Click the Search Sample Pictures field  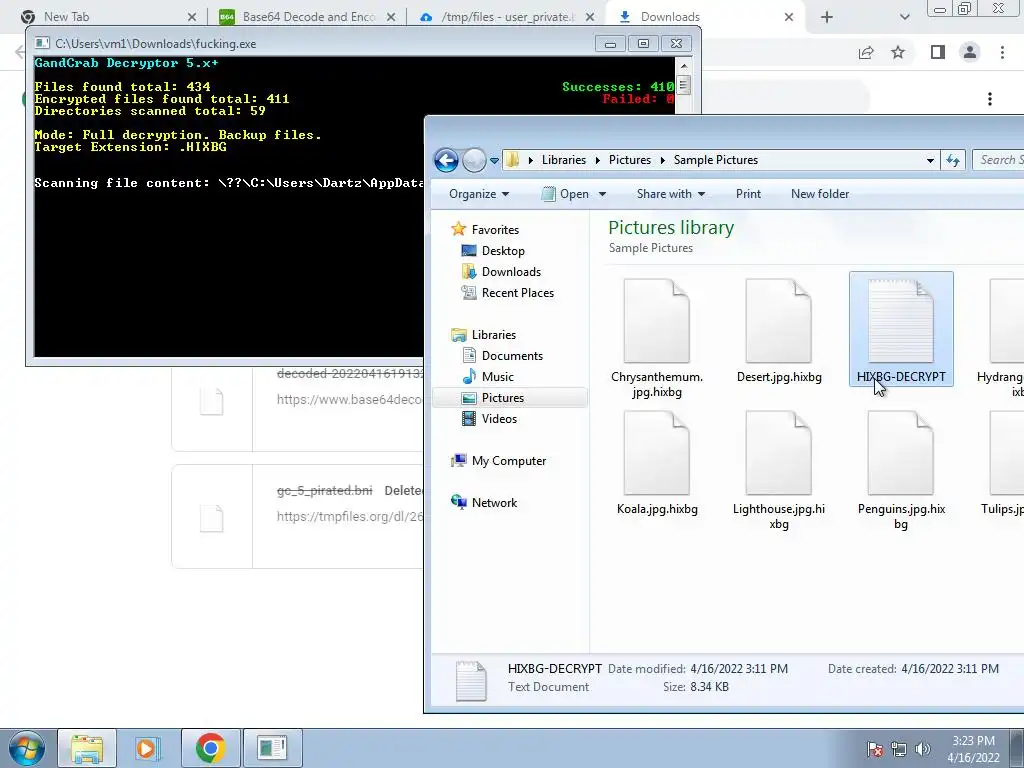[x=998, y=160]
